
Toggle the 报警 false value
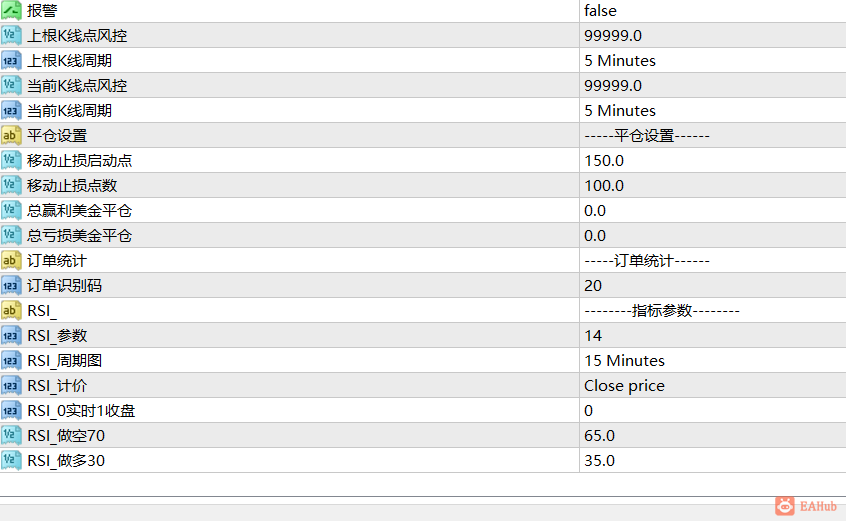[x=713, y=10]
